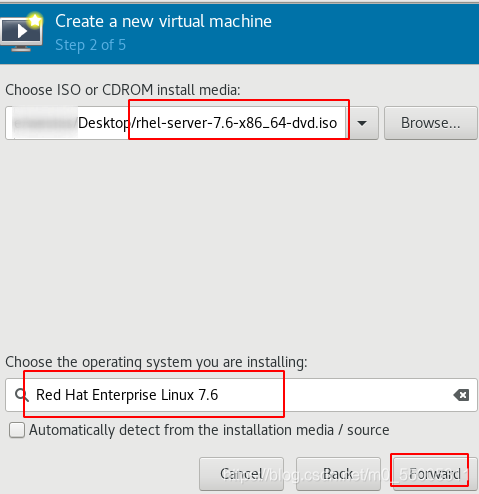This screenshot has width=479, height=494.
Task: Click the yellow star on the monitor icon
Action: pyautogui.click(x=35, y=20)
